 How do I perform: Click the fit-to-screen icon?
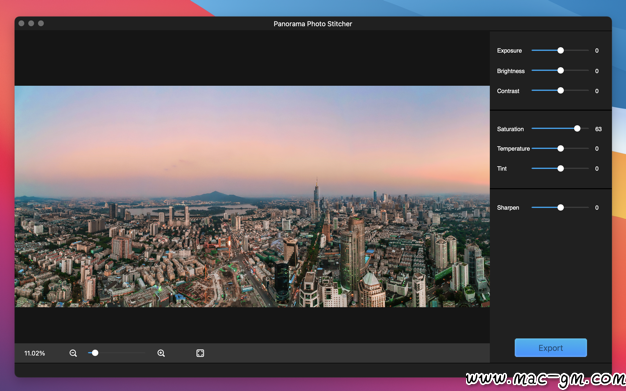[x=200, y=353]
